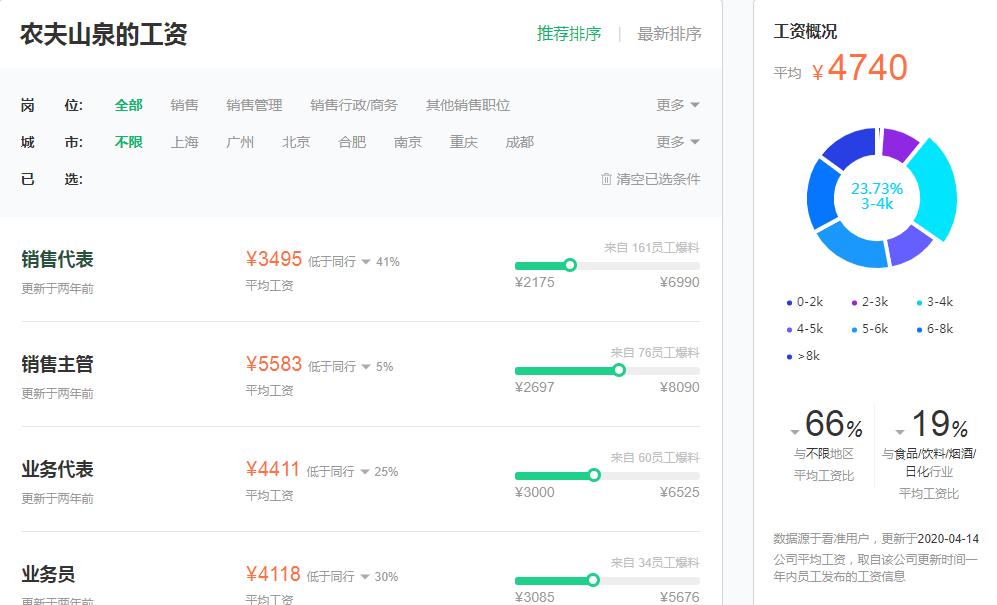Click the down arrow beside 66%
The image size is (997, 605).
tap(794, 433)
